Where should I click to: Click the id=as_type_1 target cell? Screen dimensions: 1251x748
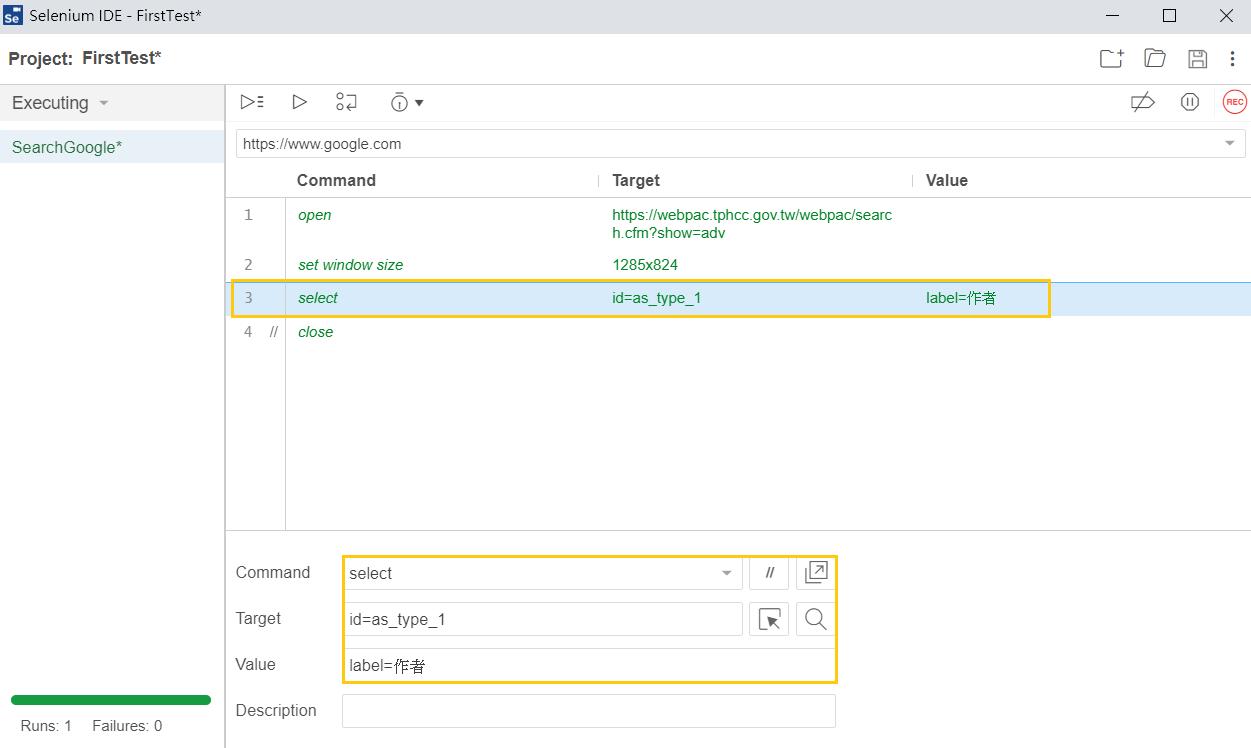pyautogui.click(x=657, y=298)
